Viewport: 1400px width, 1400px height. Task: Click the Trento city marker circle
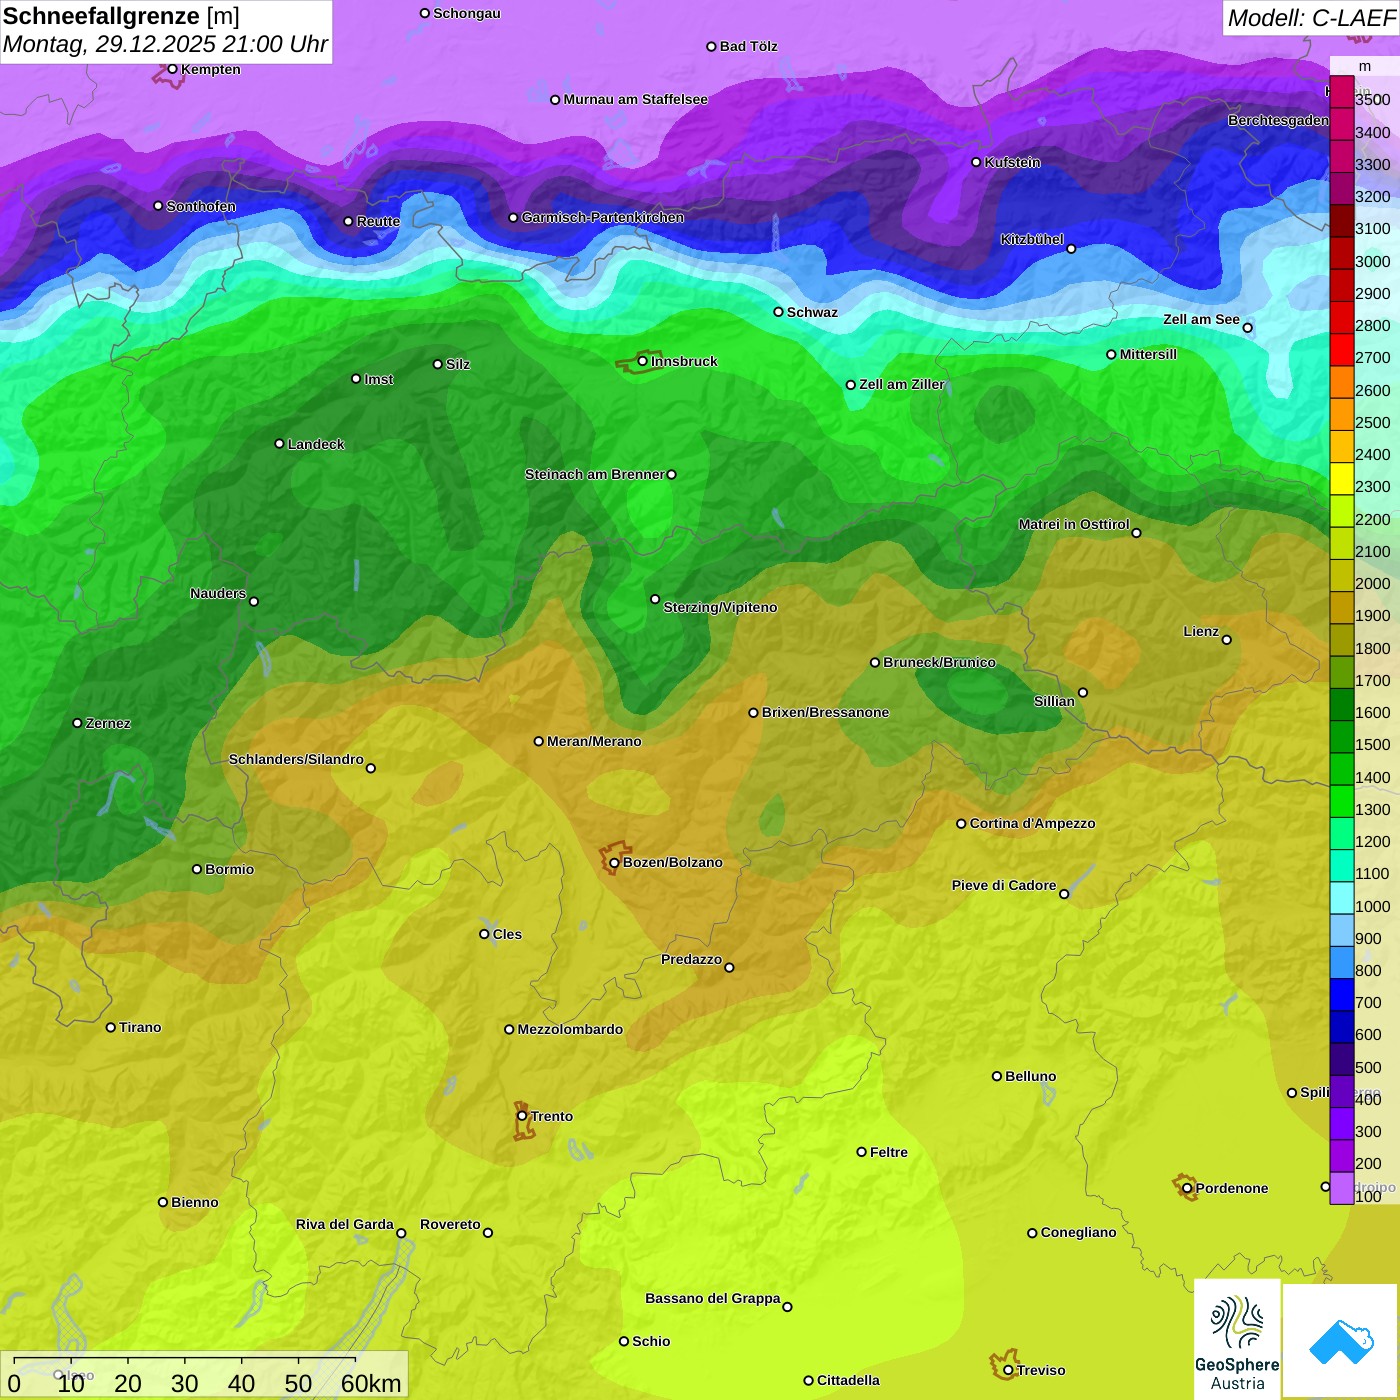coord(522,1116)
